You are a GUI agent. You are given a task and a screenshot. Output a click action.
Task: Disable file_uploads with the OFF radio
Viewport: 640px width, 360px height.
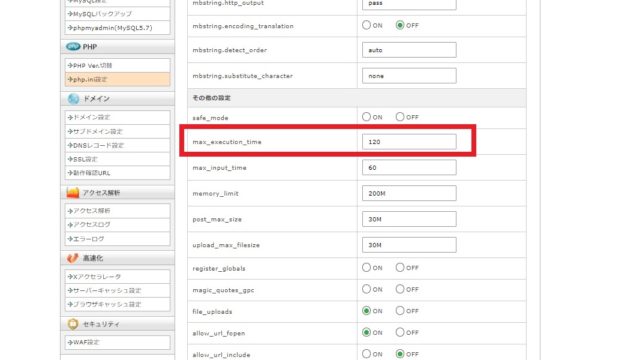400,311
